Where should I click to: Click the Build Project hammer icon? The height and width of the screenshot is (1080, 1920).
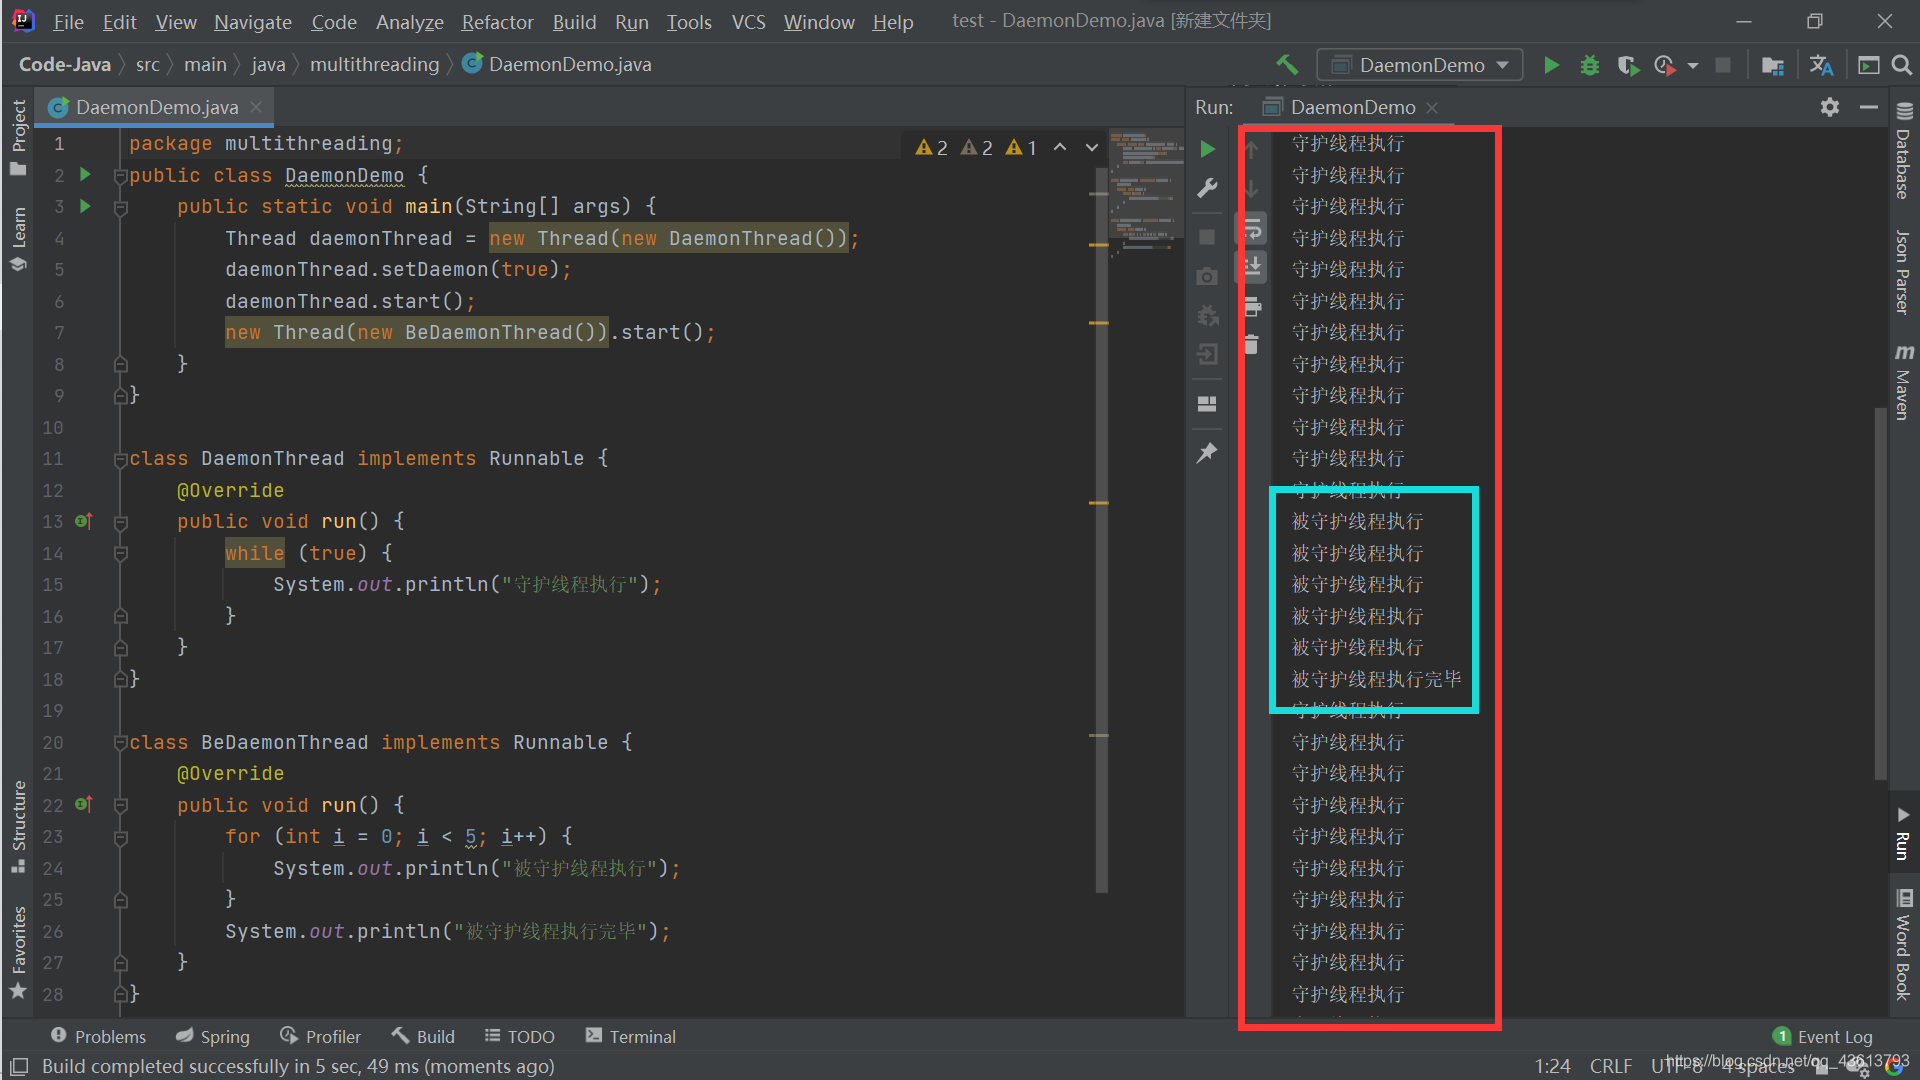point(1287,65)
